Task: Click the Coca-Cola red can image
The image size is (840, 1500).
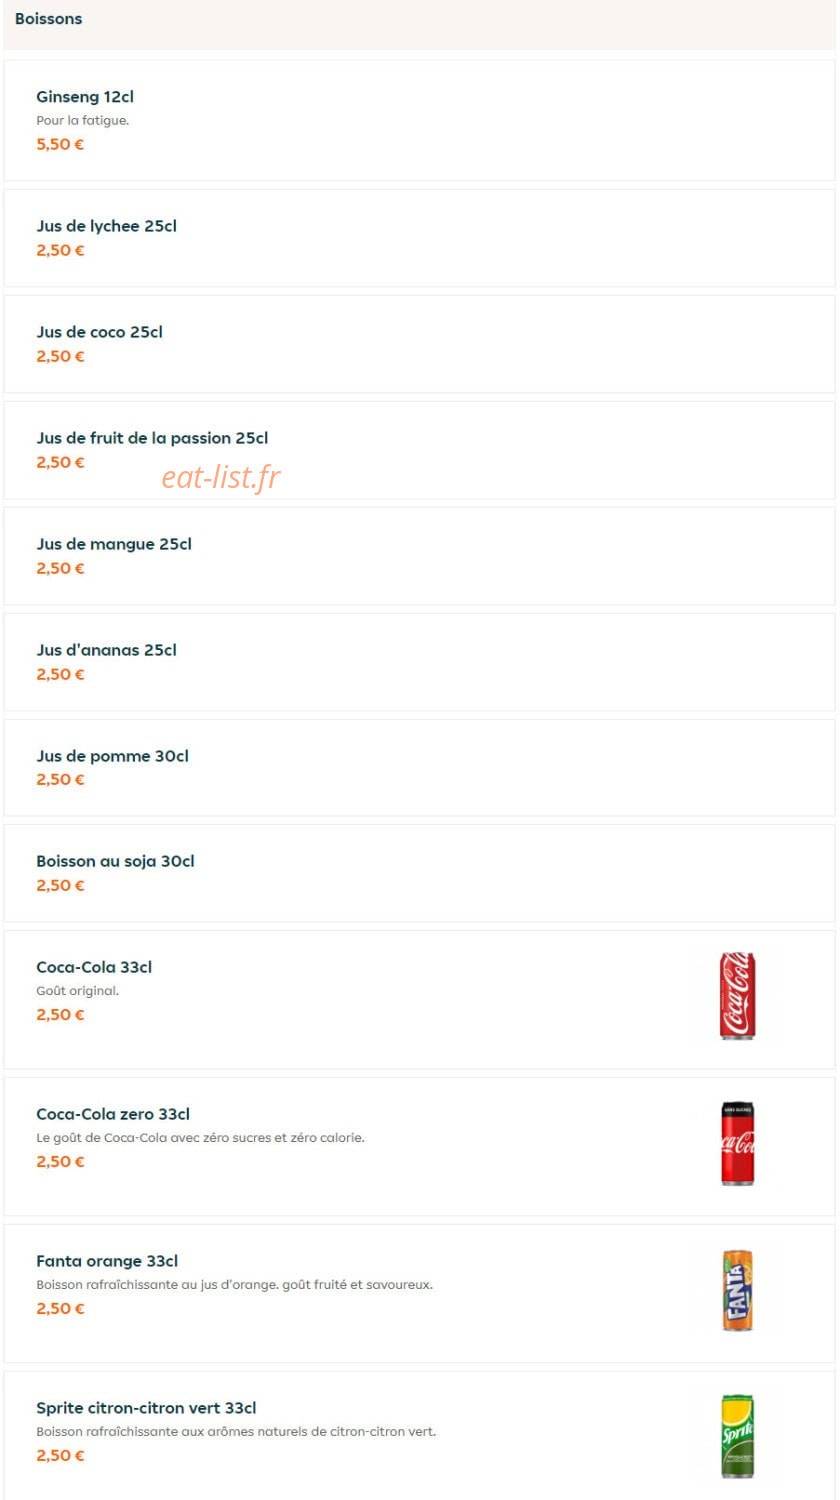Action: (738, 995)
